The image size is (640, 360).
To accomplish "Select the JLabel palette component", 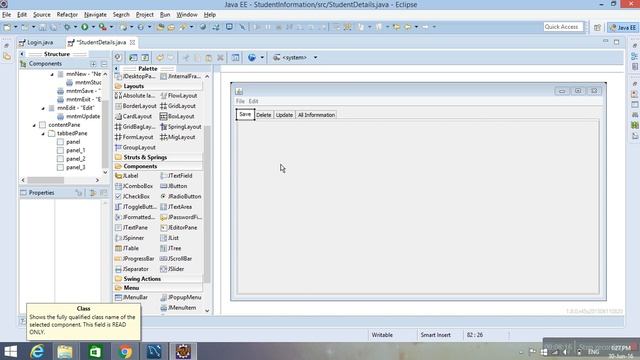I will (127, 176).
